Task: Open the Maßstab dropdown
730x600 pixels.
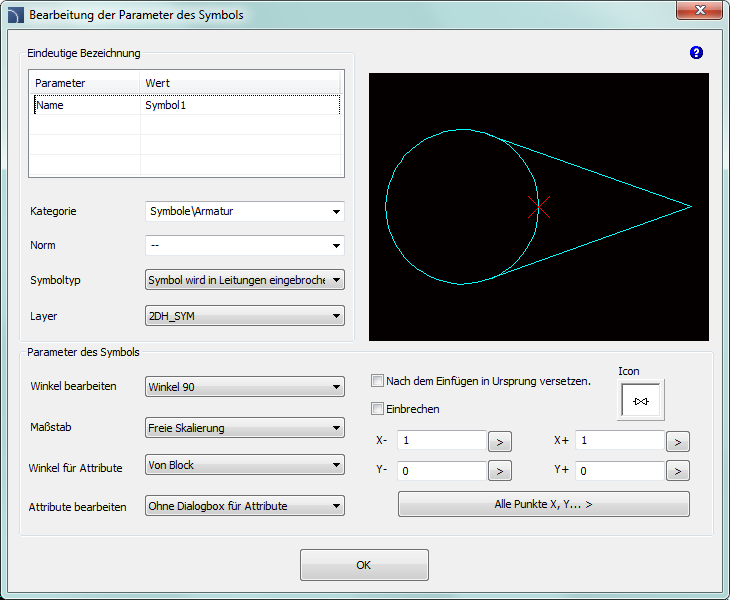Action: [x=335, y=428]
